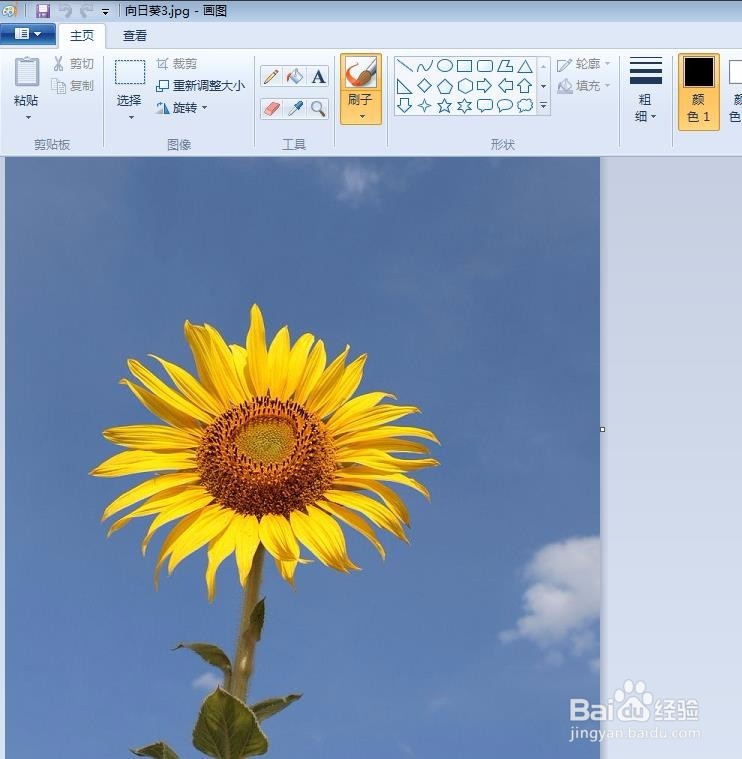Select the Magnifier tool
The width and height of the screenshot is (742, 759).
[318, 108]
